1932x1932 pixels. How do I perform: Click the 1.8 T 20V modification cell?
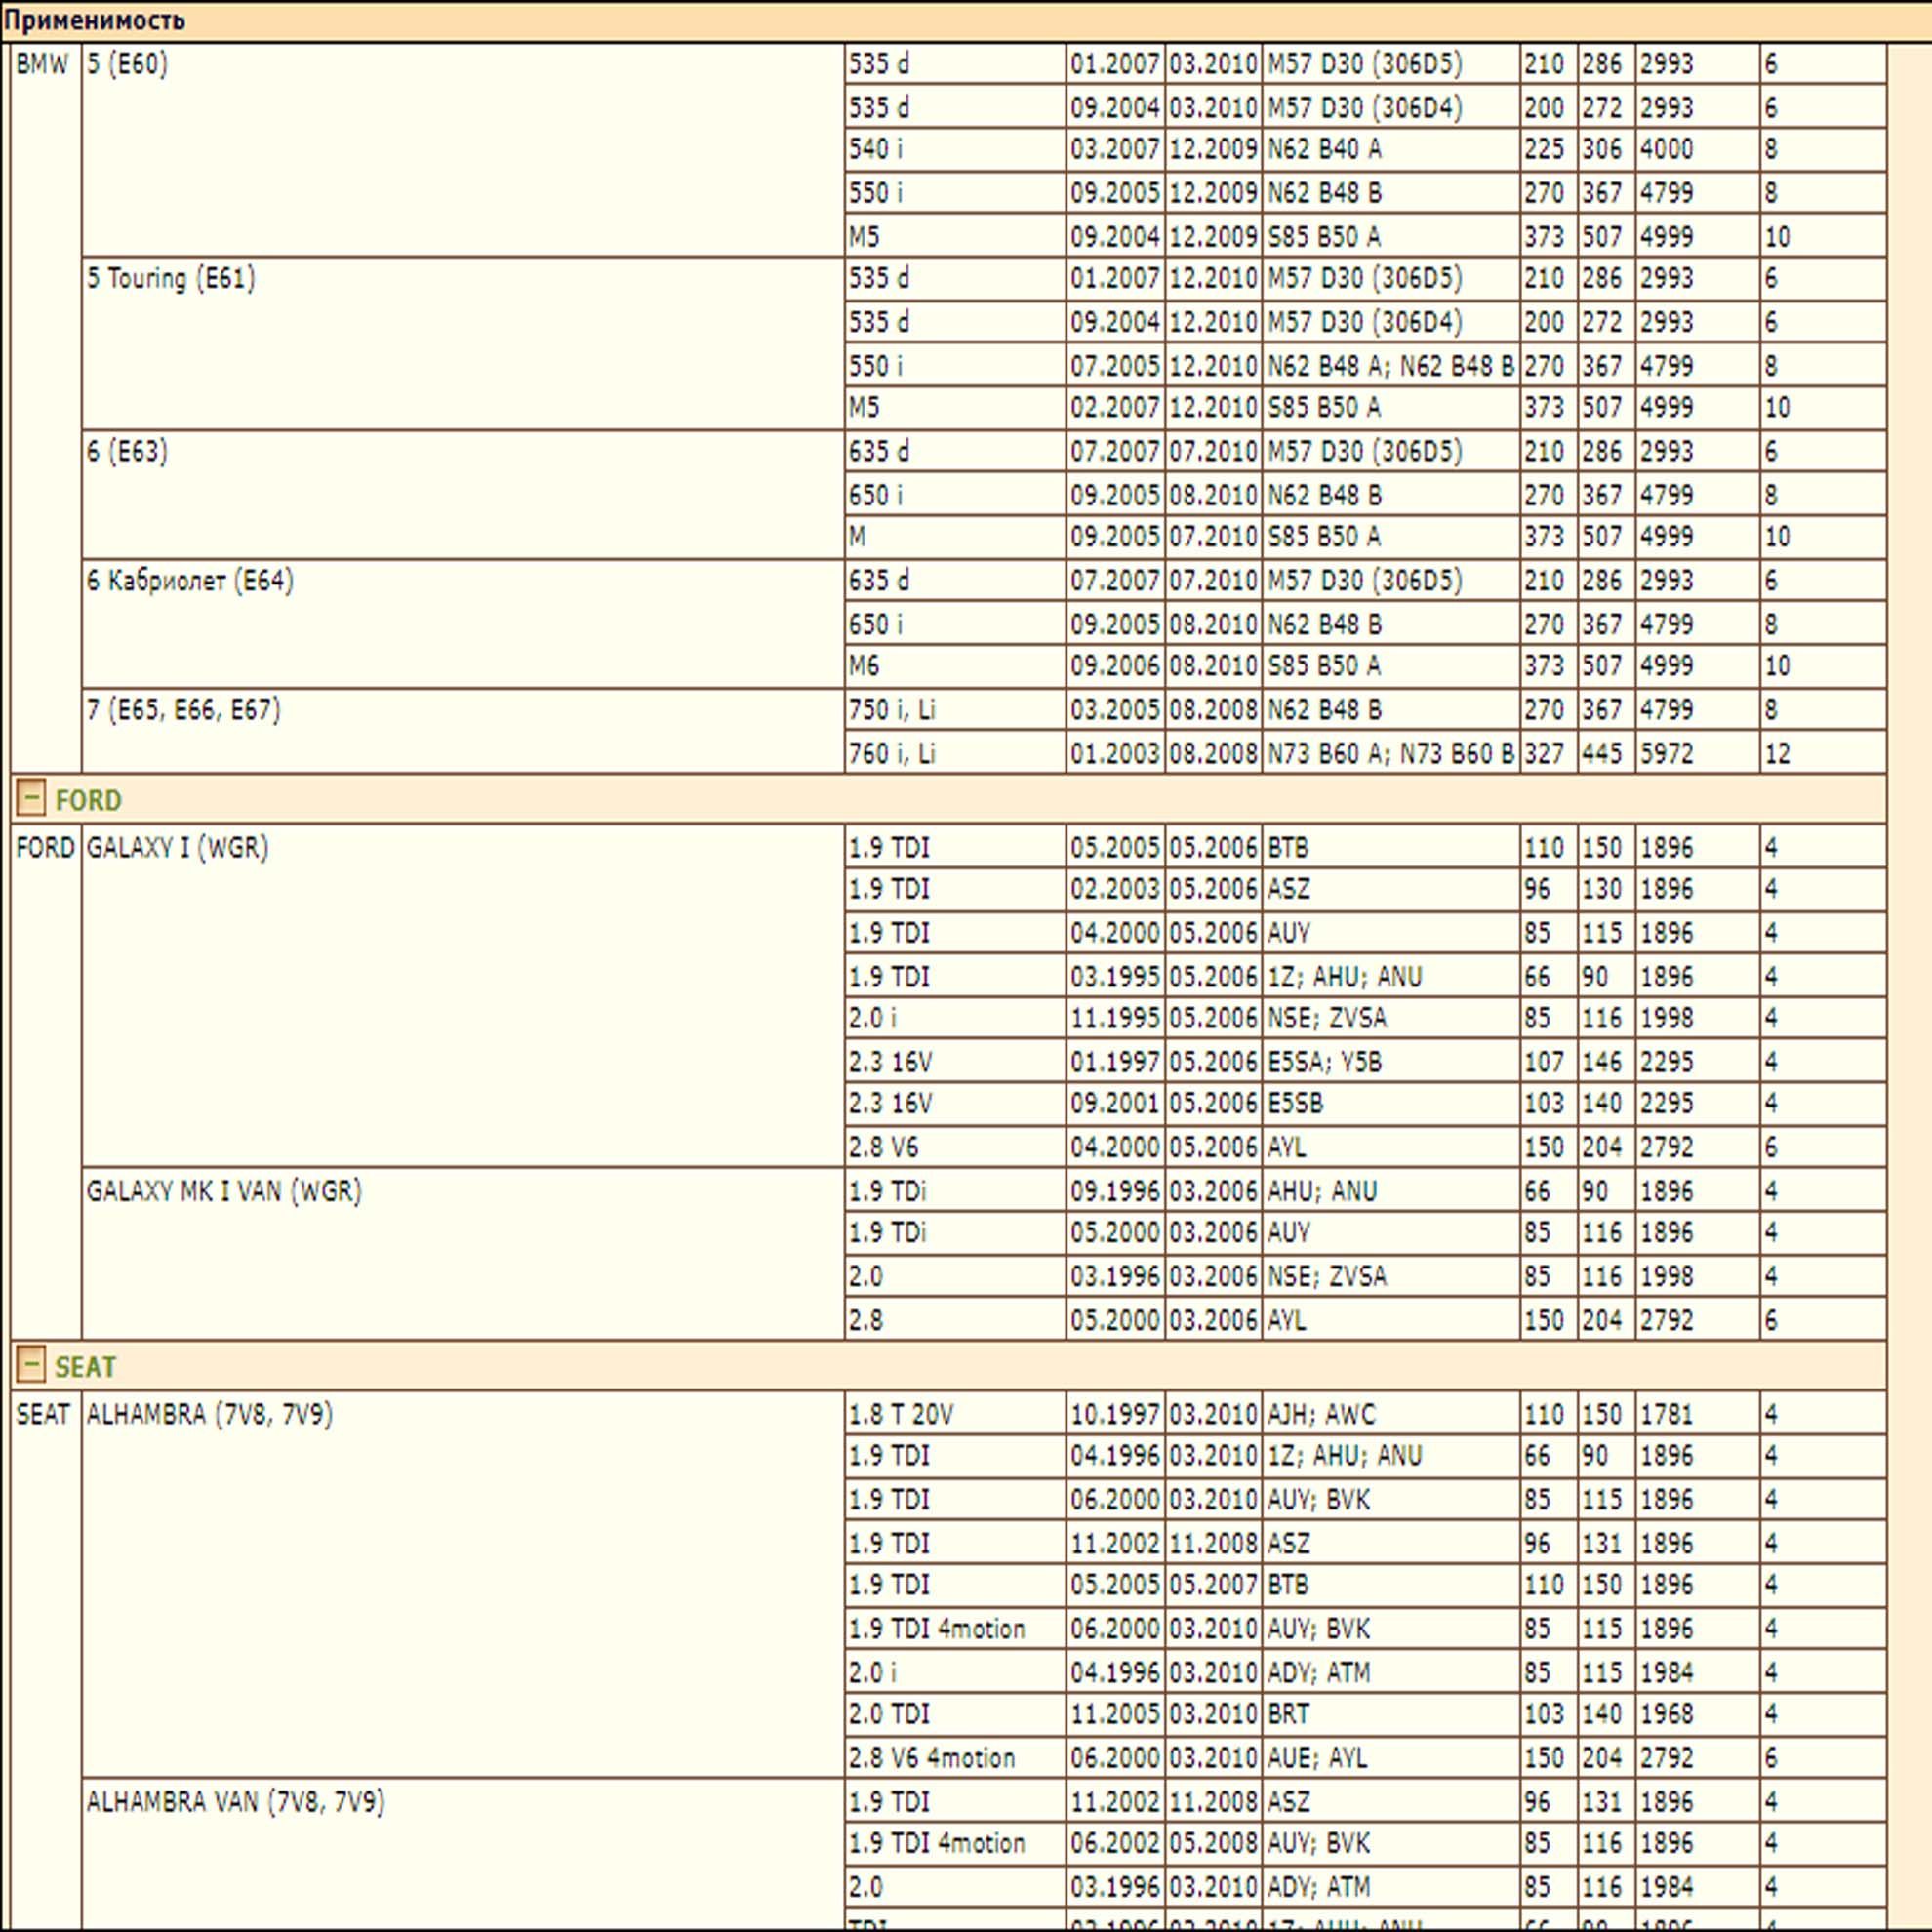pyautogui.click(x=901, y=1414)
